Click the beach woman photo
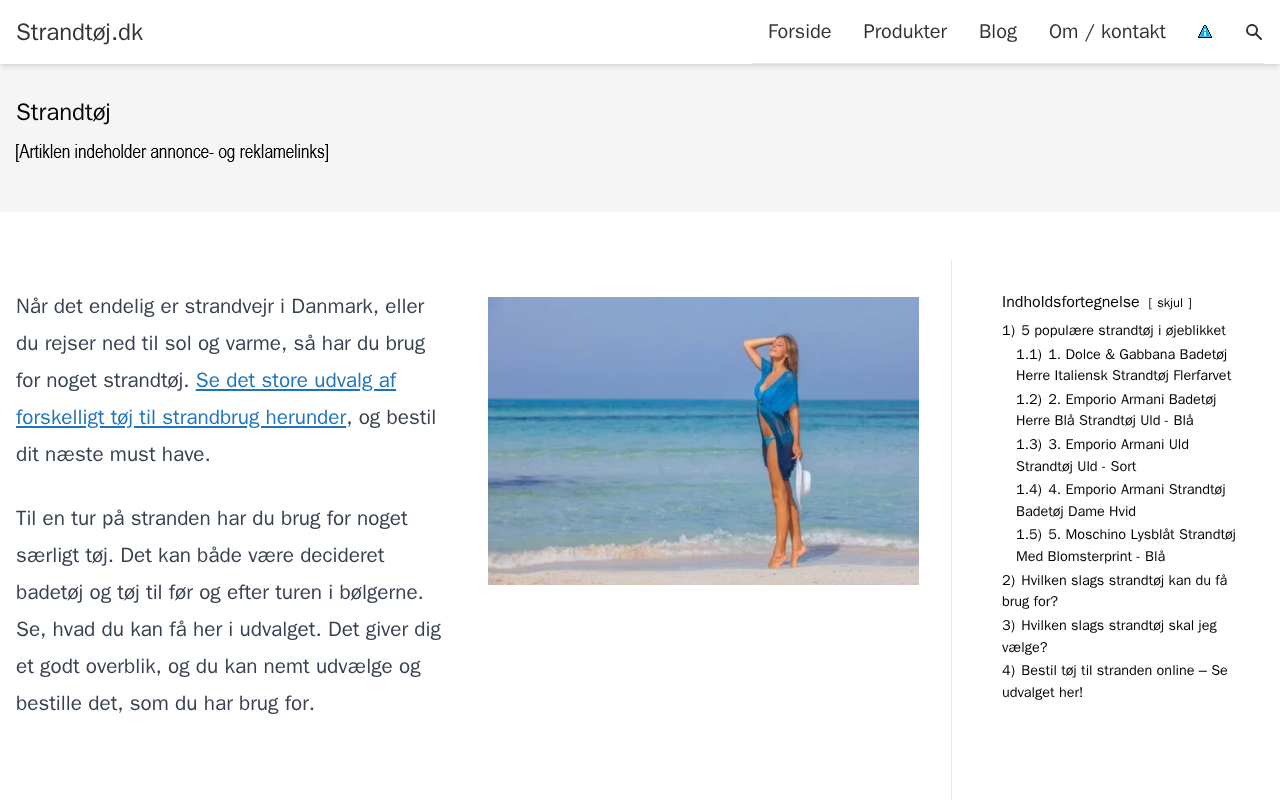 pyautogui.click(x=703, y=441)
